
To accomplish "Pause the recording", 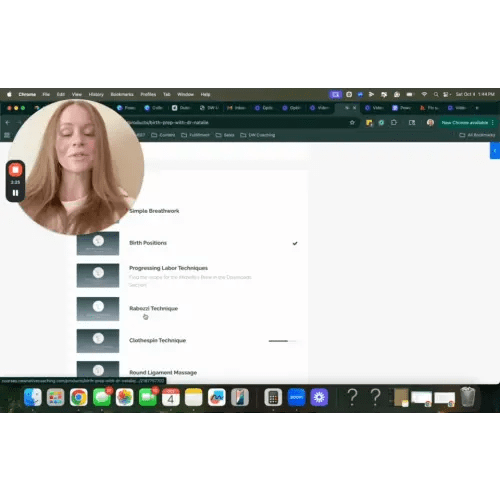I will 15,193.
